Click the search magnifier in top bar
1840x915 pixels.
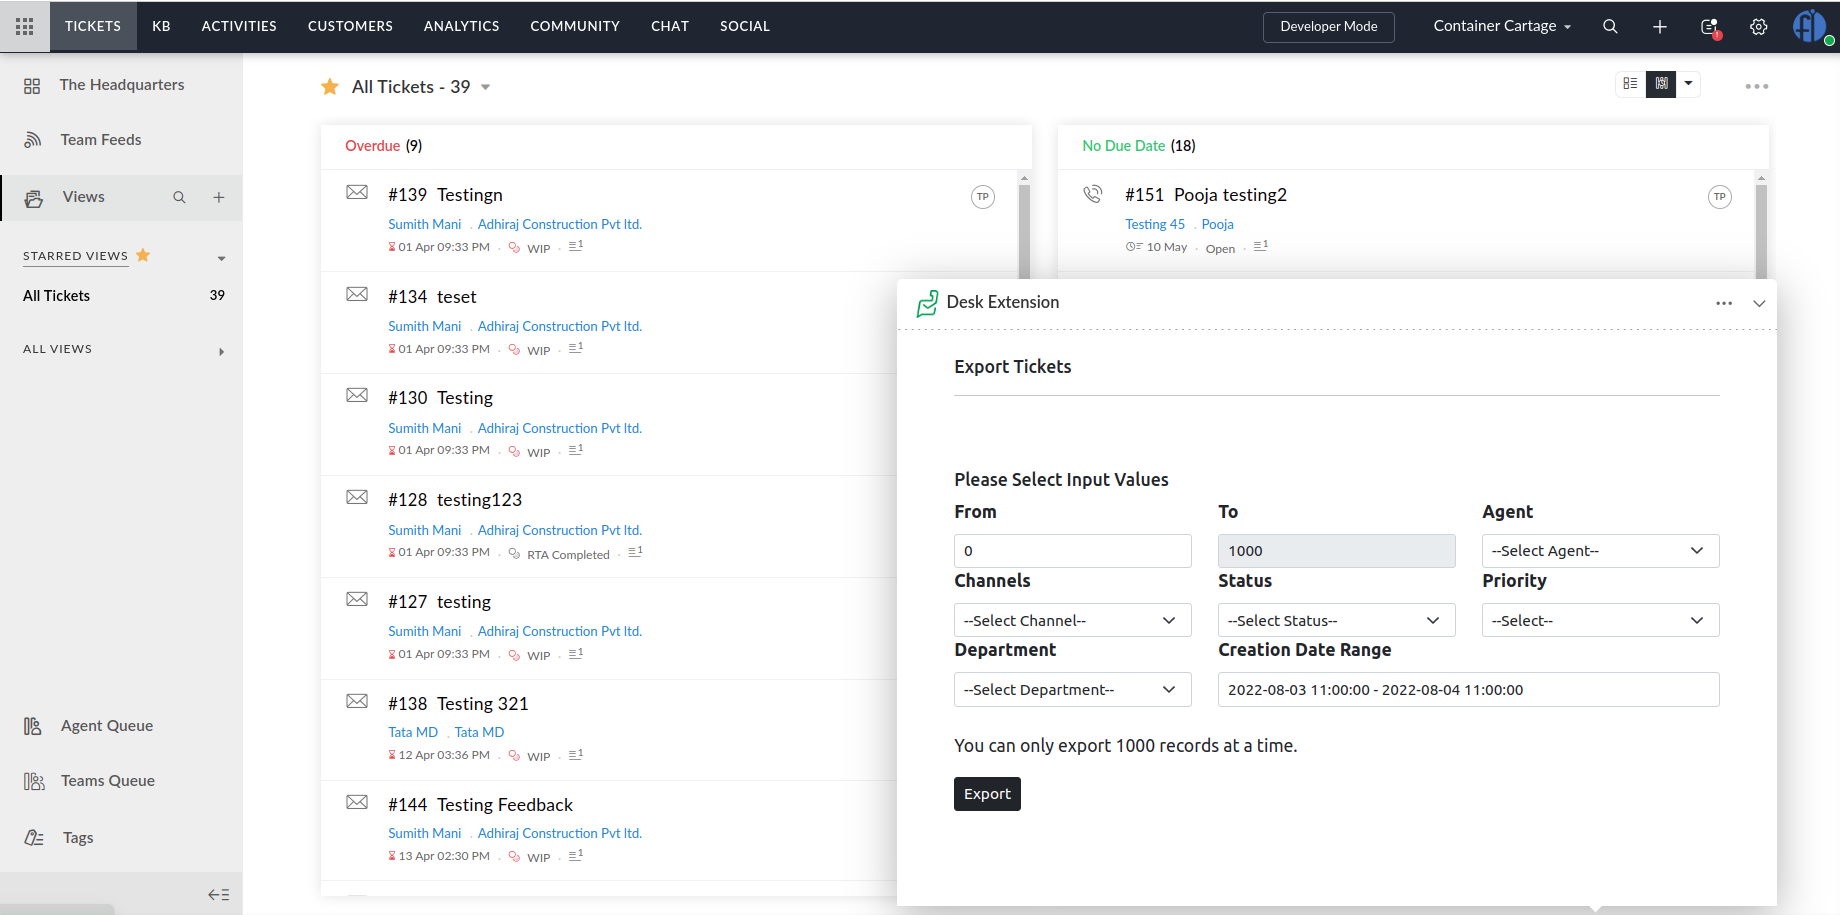(1610, 27)
